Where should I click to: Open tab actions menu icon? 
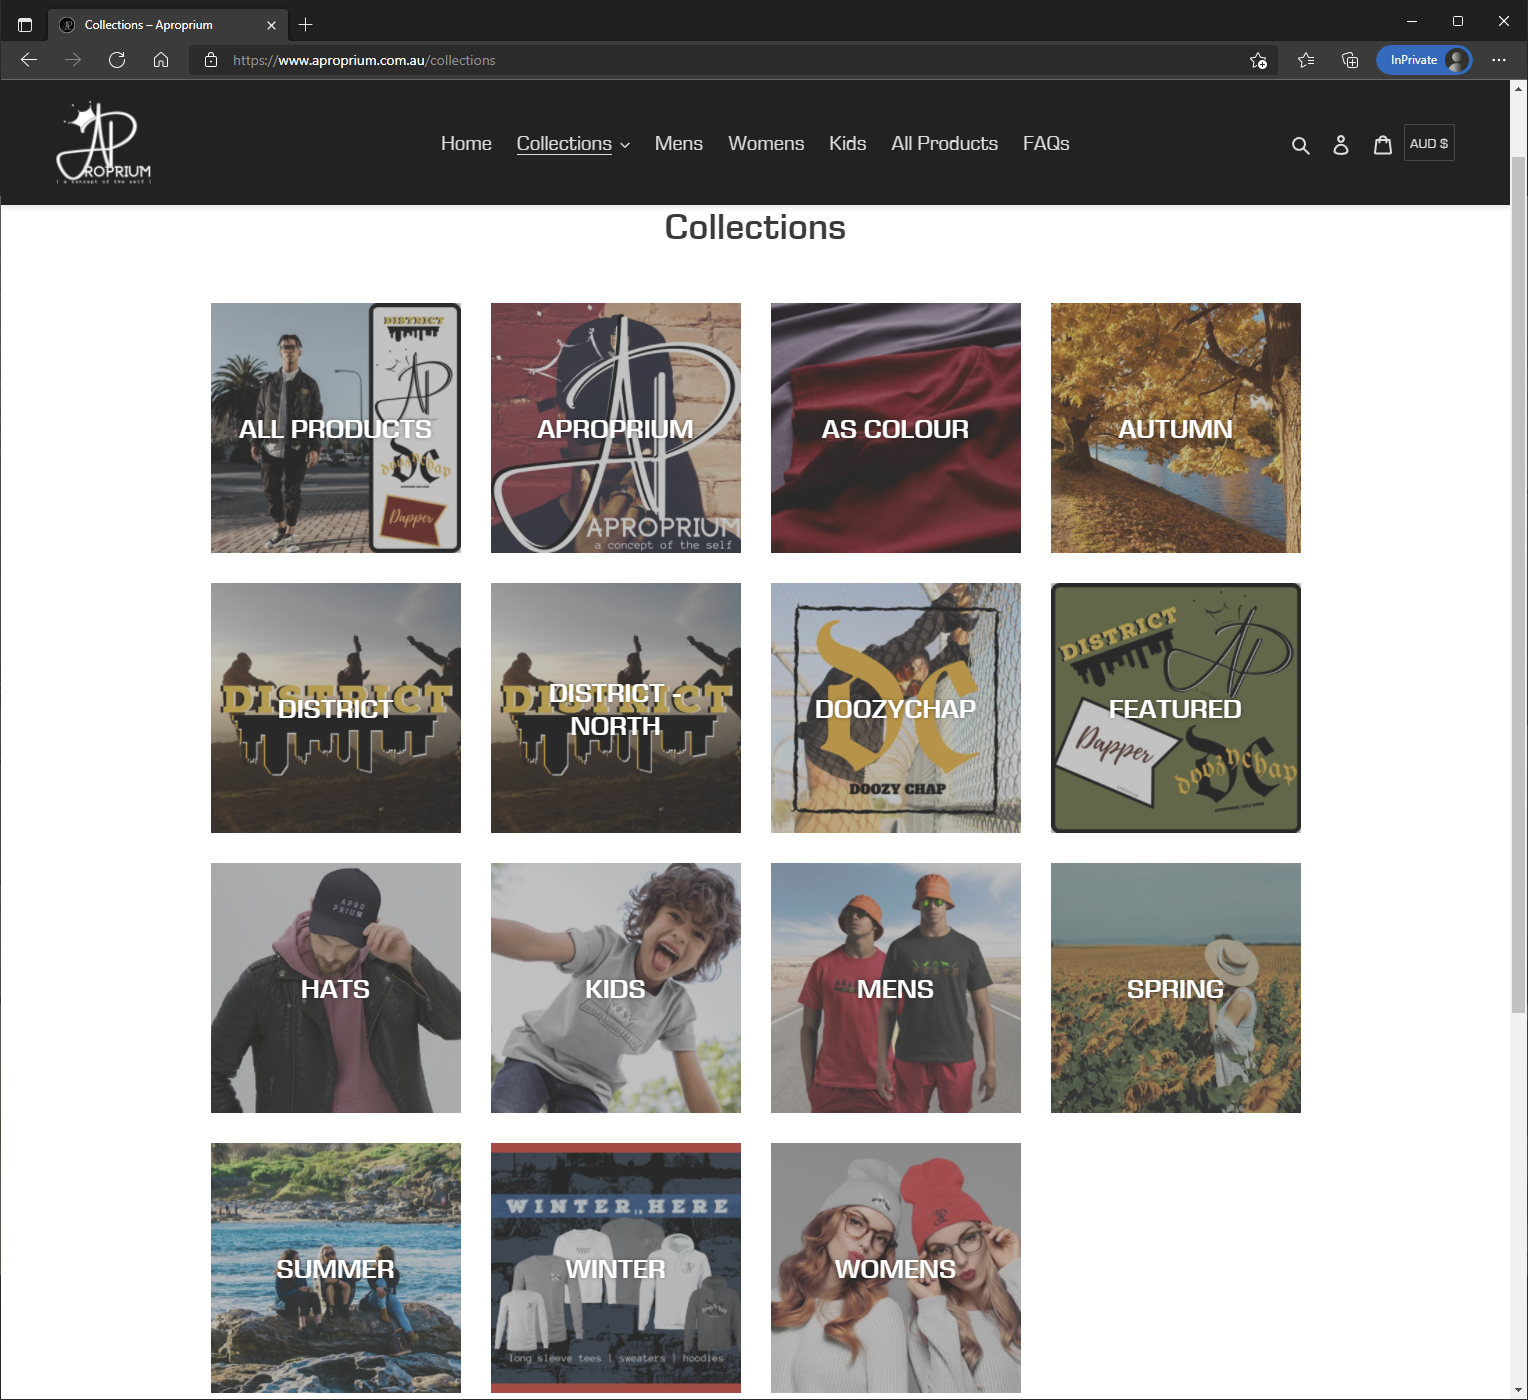25,24
